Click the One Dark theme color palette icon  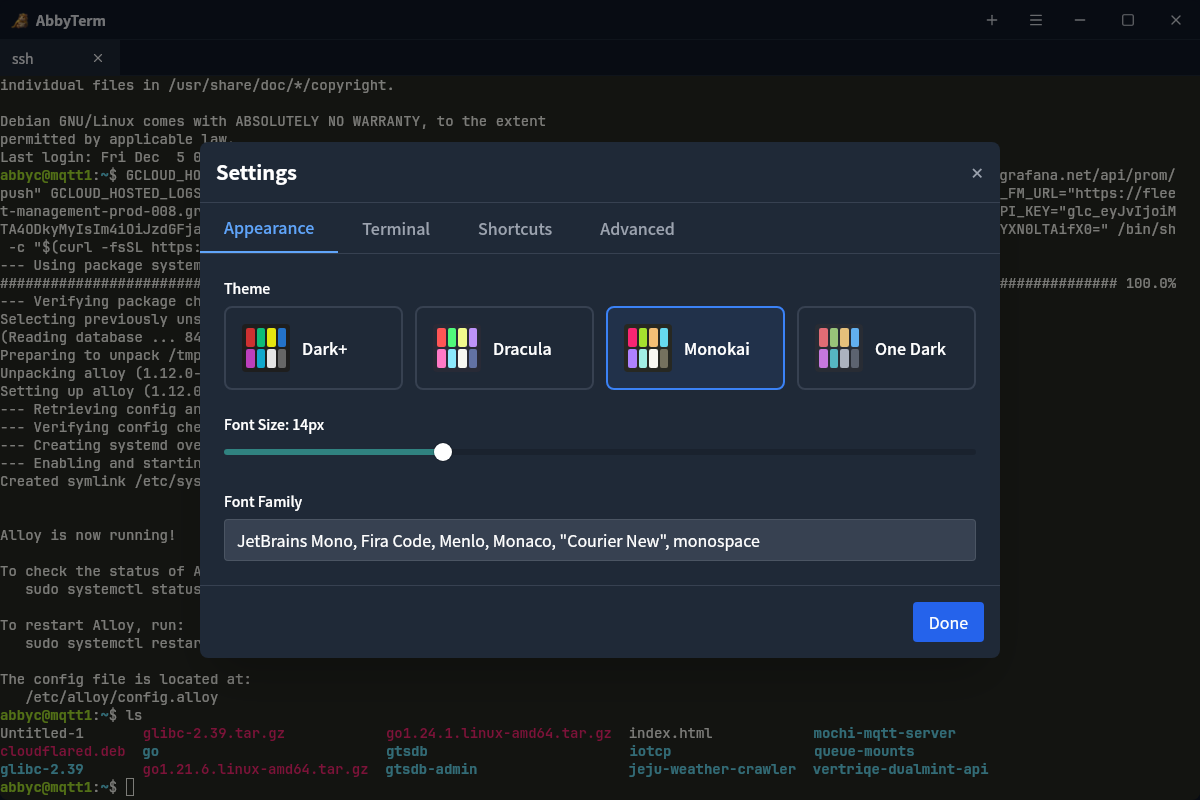[838, 348]
